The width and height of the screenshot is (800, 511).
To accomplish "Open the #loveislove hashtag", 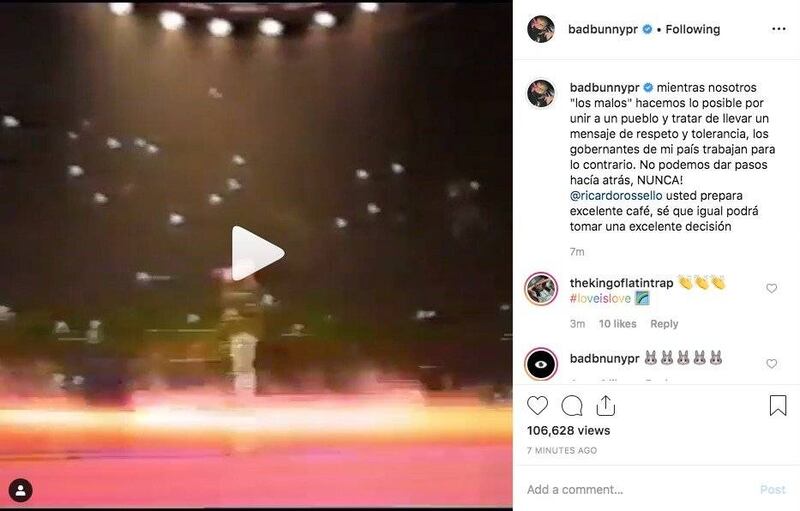I will point(600,298).
